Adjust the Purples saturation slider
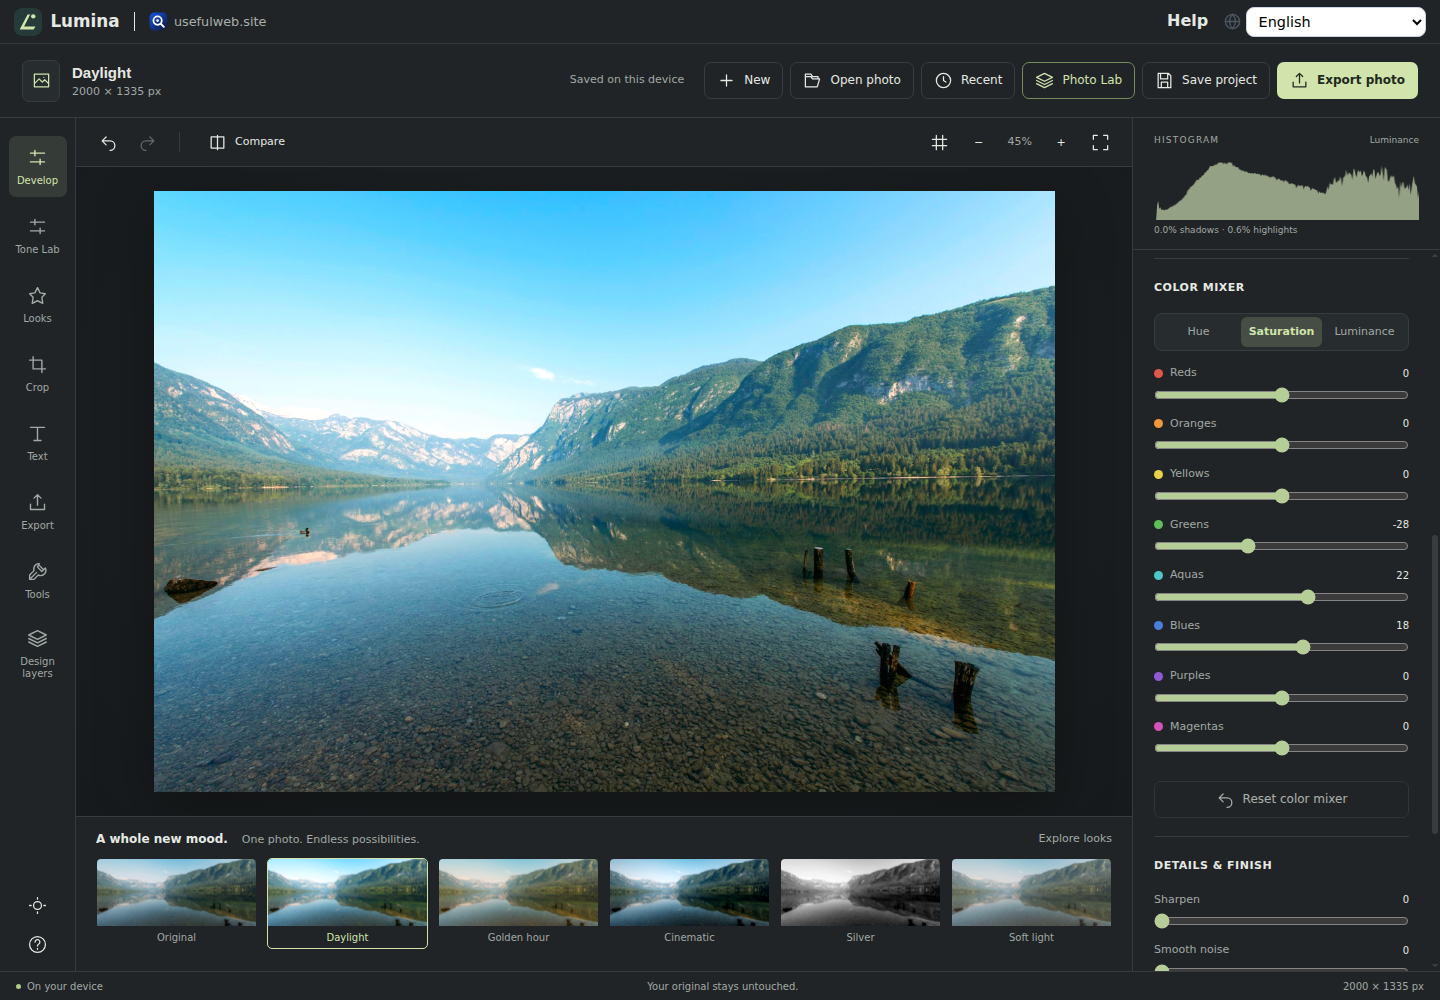 point(1281,698)
